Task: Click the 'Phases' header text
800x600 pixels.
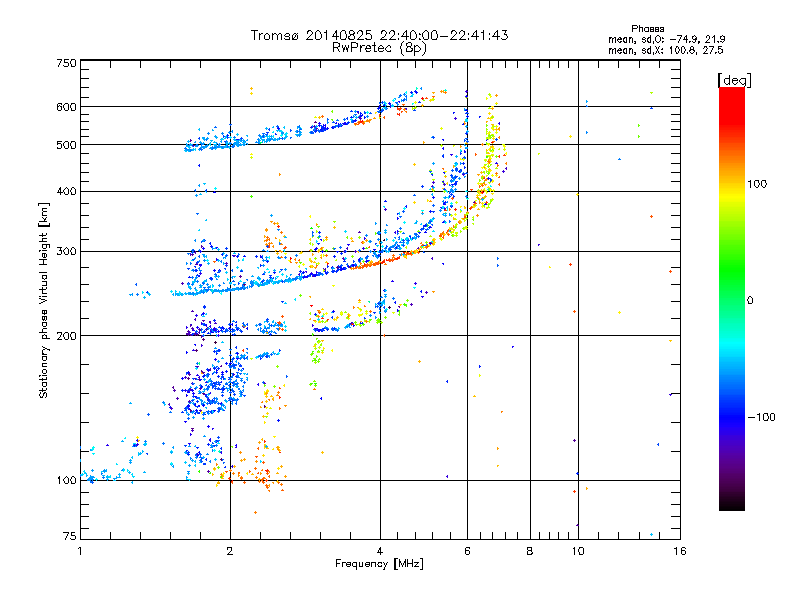Action: click(x=647, y=29)
